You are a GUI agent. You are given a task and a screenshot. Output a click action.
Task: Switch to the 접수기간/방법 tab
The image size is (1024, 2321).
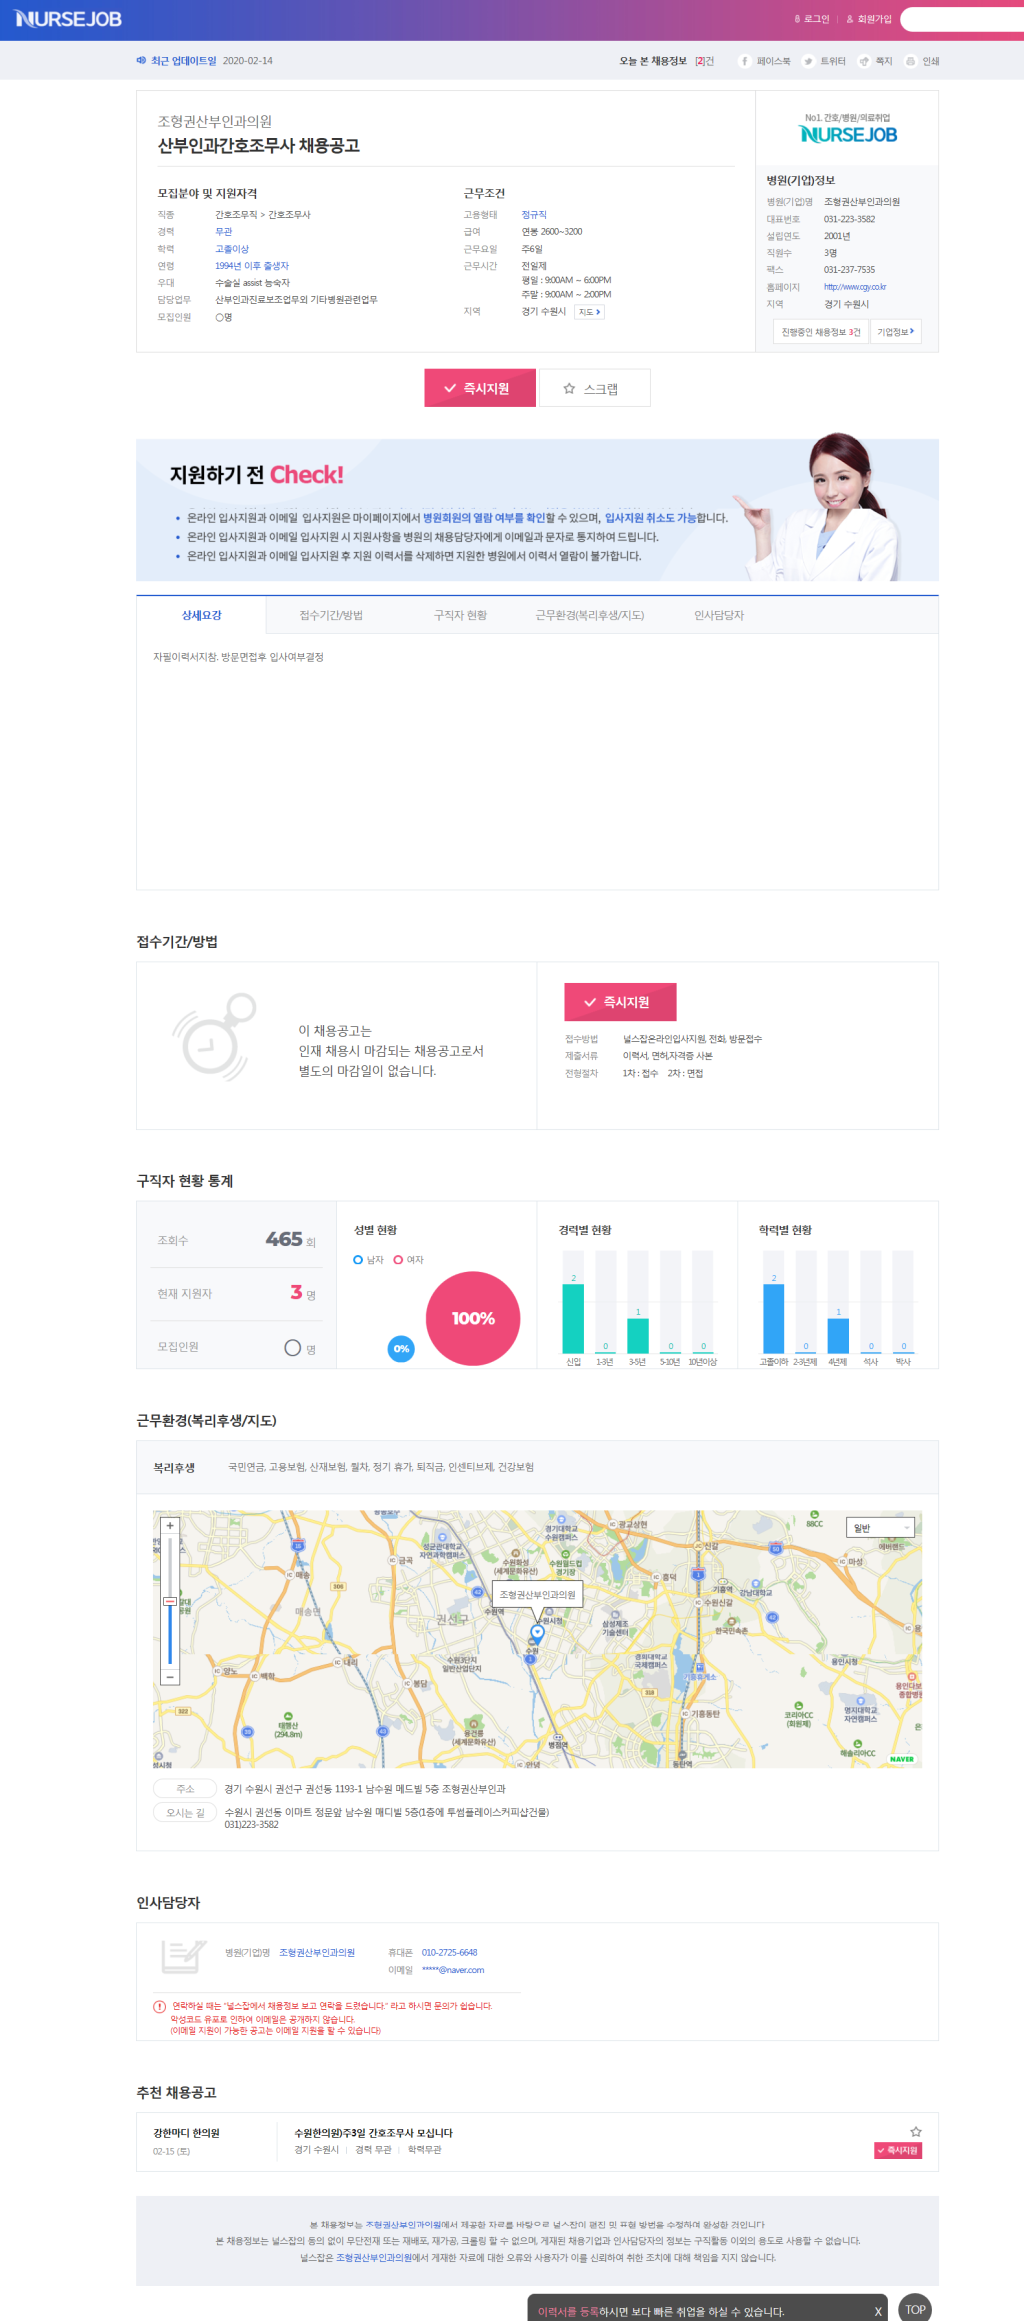331,615
